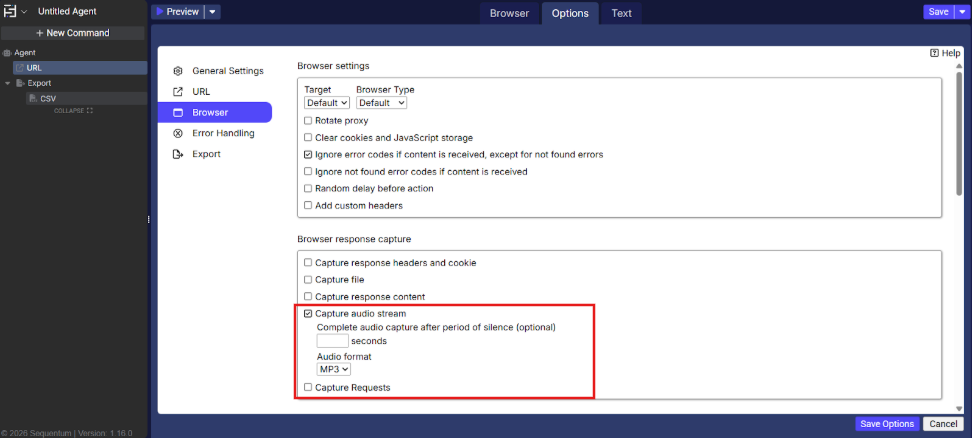This screenshot has width=972, height=438.
Task: Click the Browser window icon in the sidebar
Action: 178,113
